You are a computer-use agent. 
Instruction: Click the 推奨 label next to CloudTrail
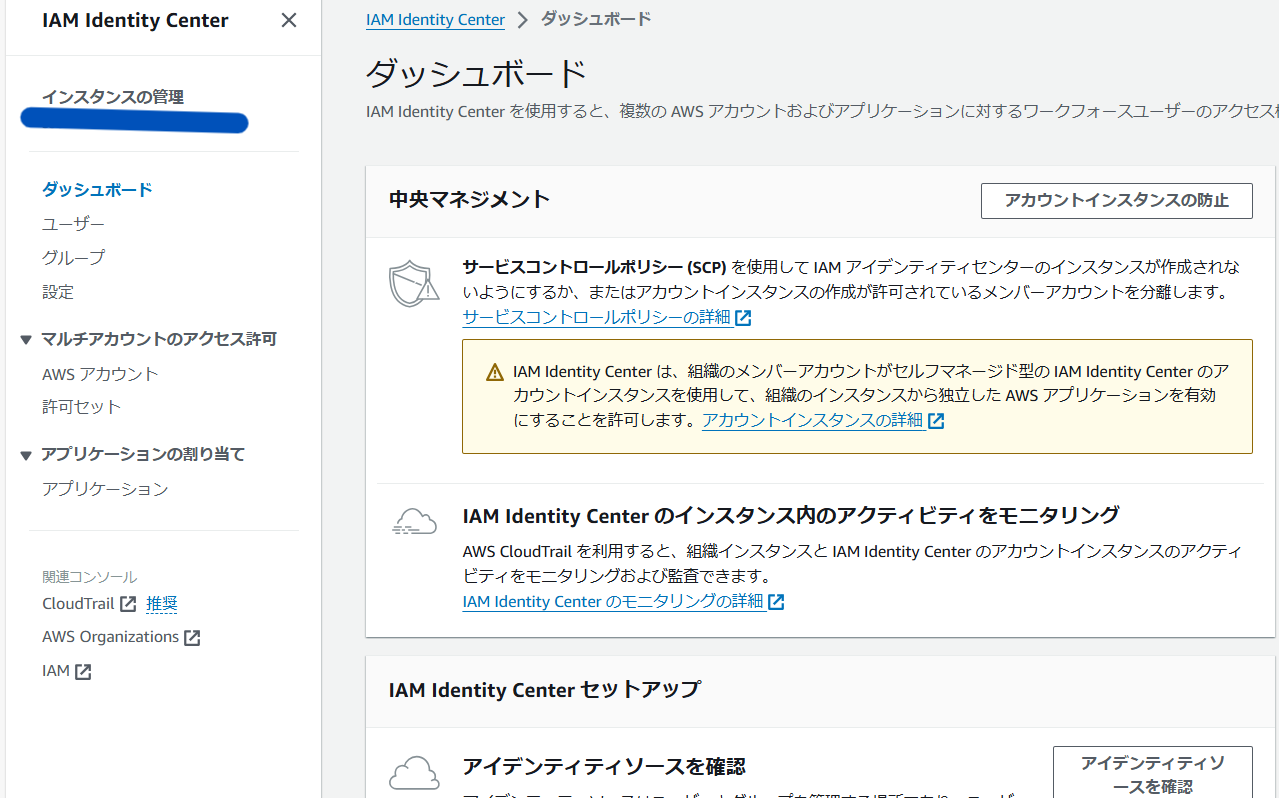tap(162, 604)
